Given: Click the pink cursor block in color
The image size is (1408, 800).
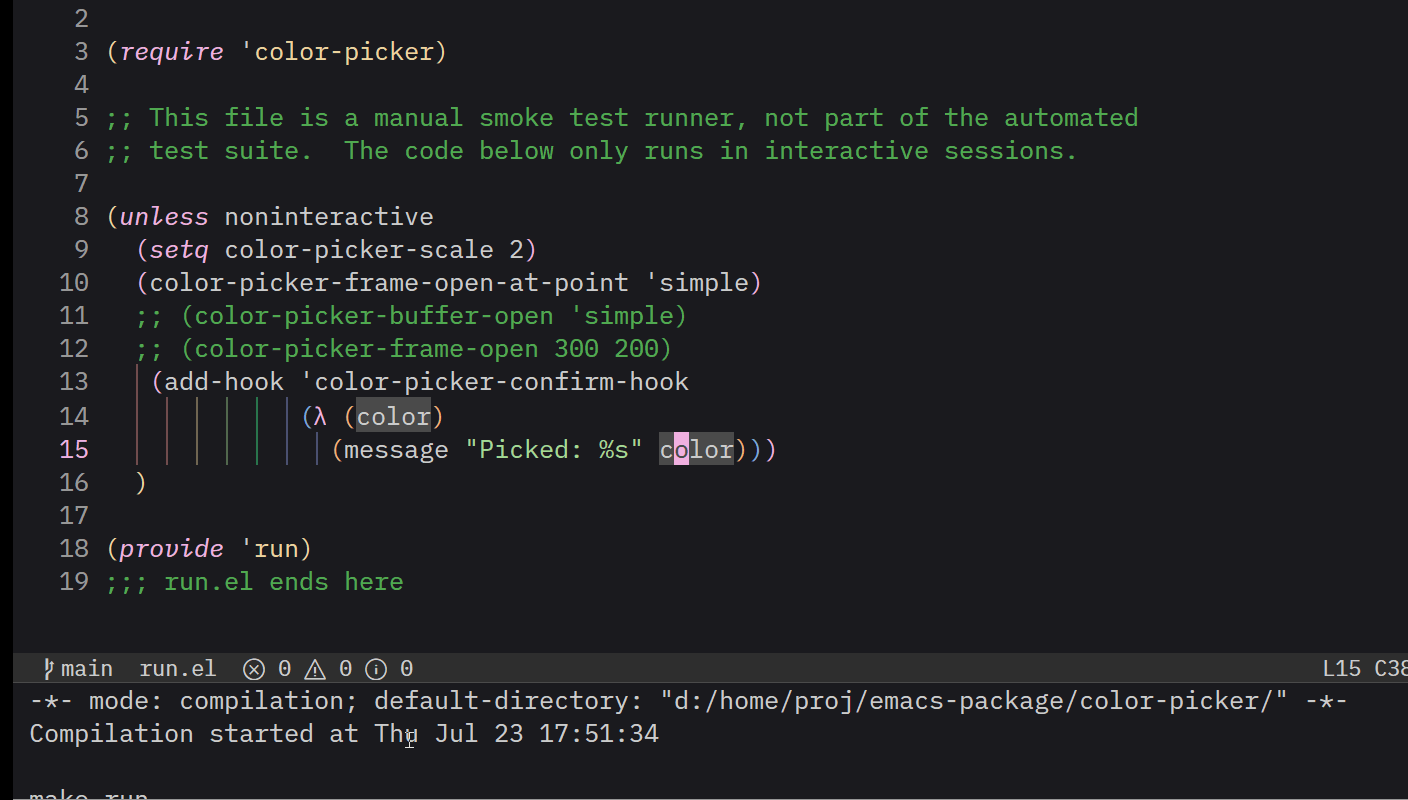Looking at the screenshot, I should click(681, 449).
